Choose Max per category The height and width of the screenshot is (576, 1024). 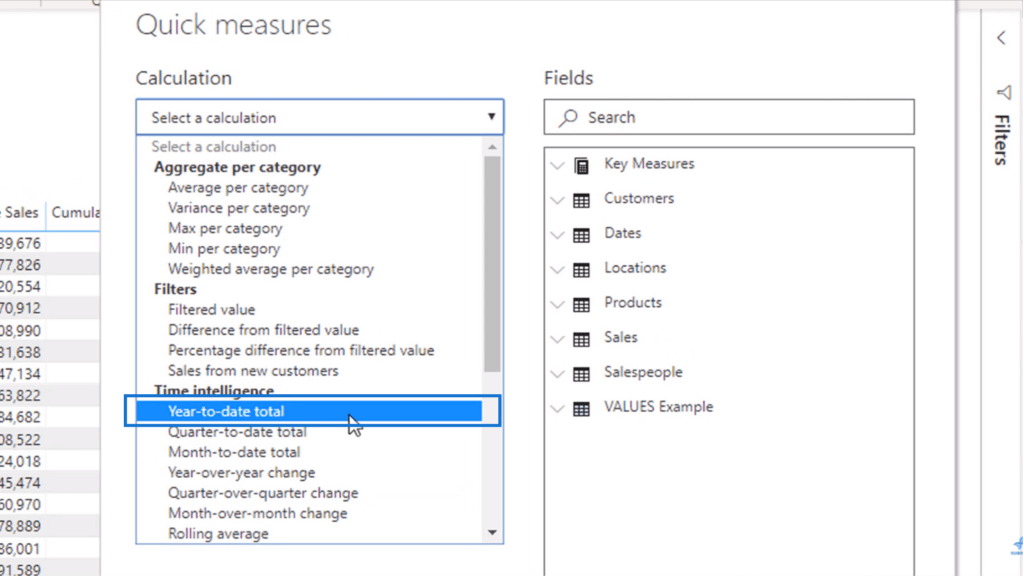click(225, 228)
